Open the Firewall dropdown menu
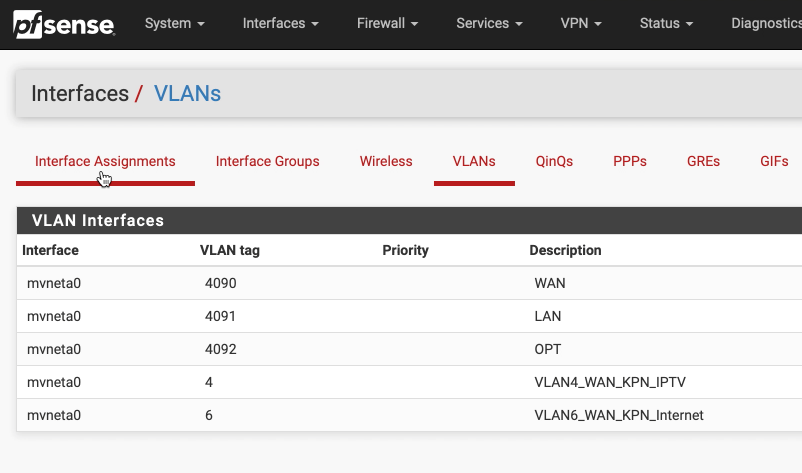This screenshot has height=473, width=802. (x=387, y=24)
